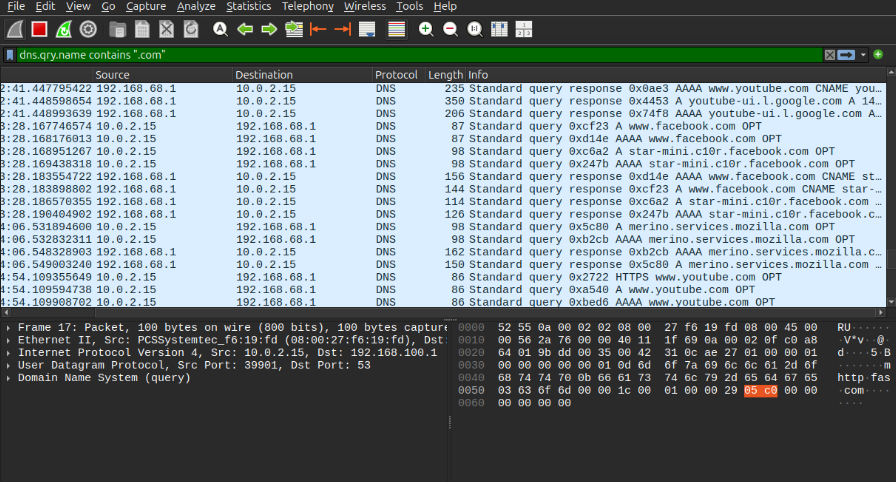Screen dimensions: 896x482
Task: Go forward in packet history green arrow
Action: click(269, 29)
